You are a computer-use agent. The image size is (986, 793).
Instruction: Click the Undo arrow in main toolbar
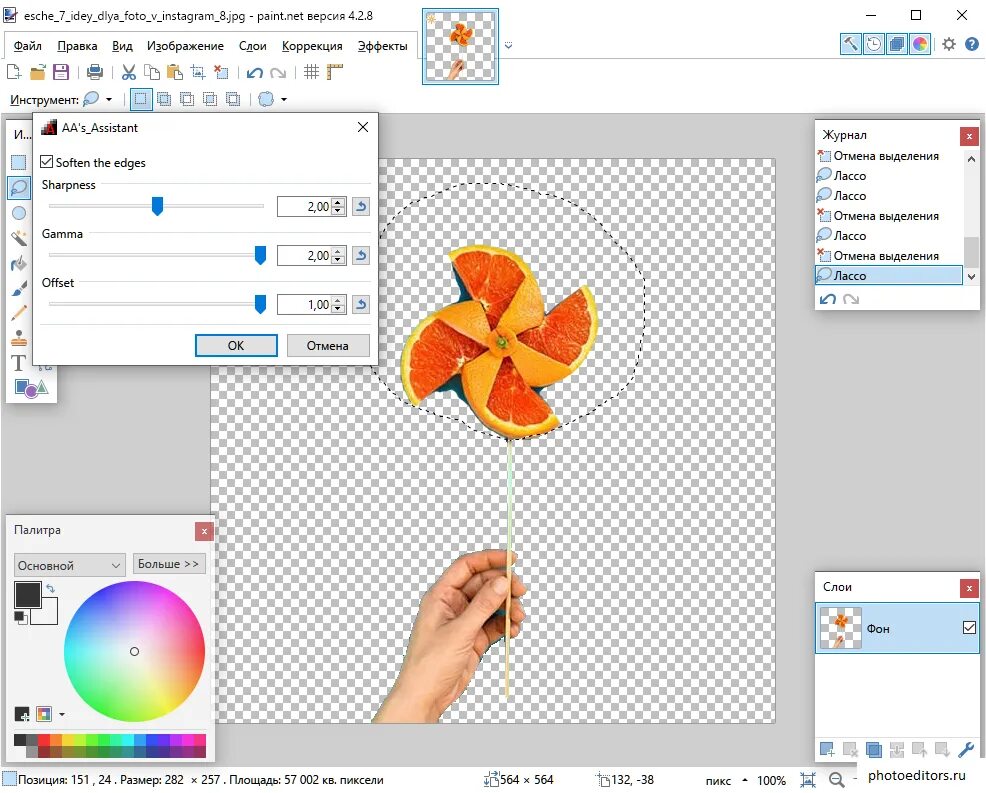(255, 73)
